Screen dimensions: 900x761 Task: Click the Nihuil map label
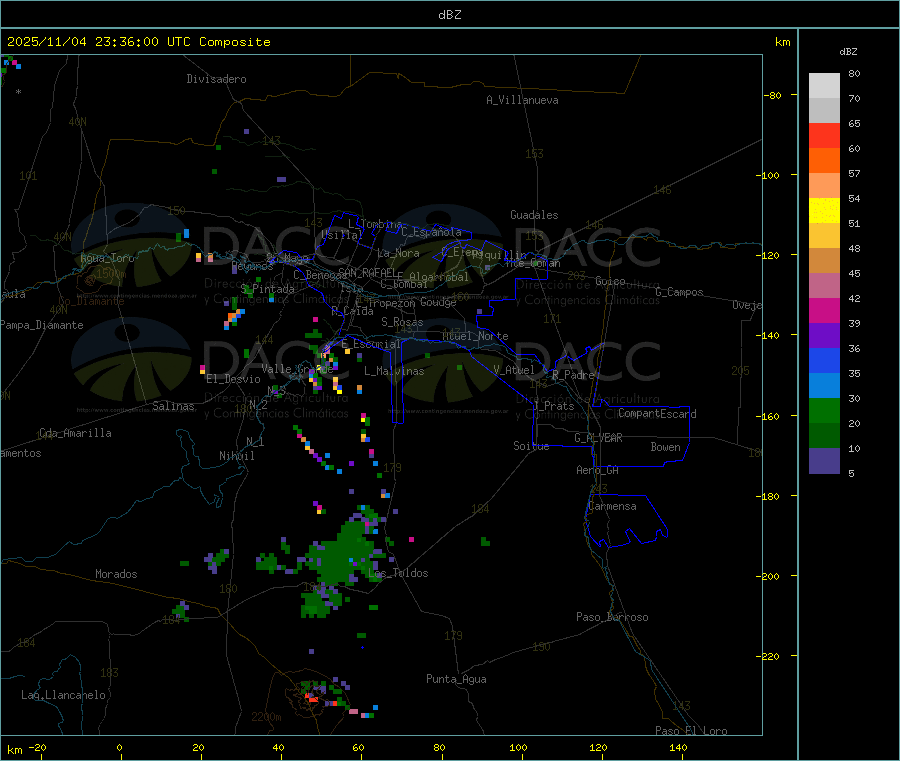[236, 456]
